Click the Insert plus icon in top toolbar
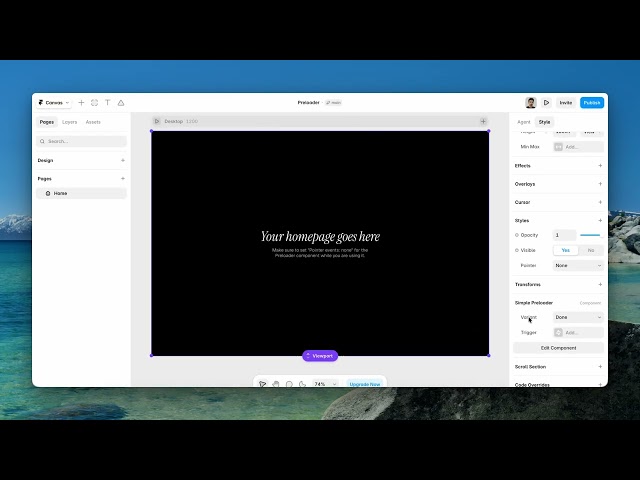The image size is (640, 480). click(81, 103)
